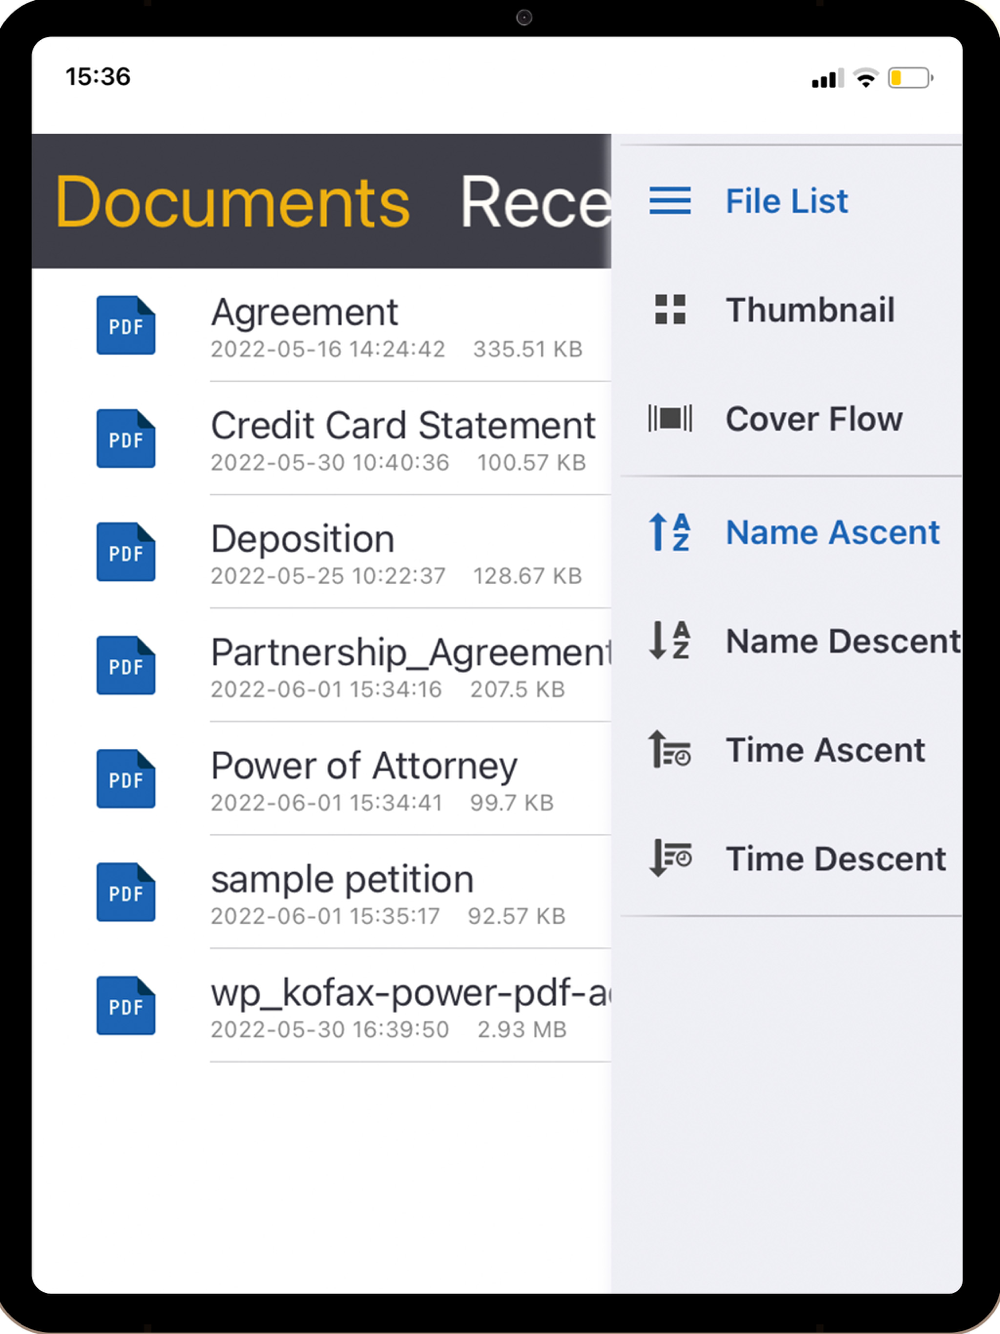Sort by Name Ascent
Image resolution: width=1000 pixels, height=1334 pixels.
point(791,532)
